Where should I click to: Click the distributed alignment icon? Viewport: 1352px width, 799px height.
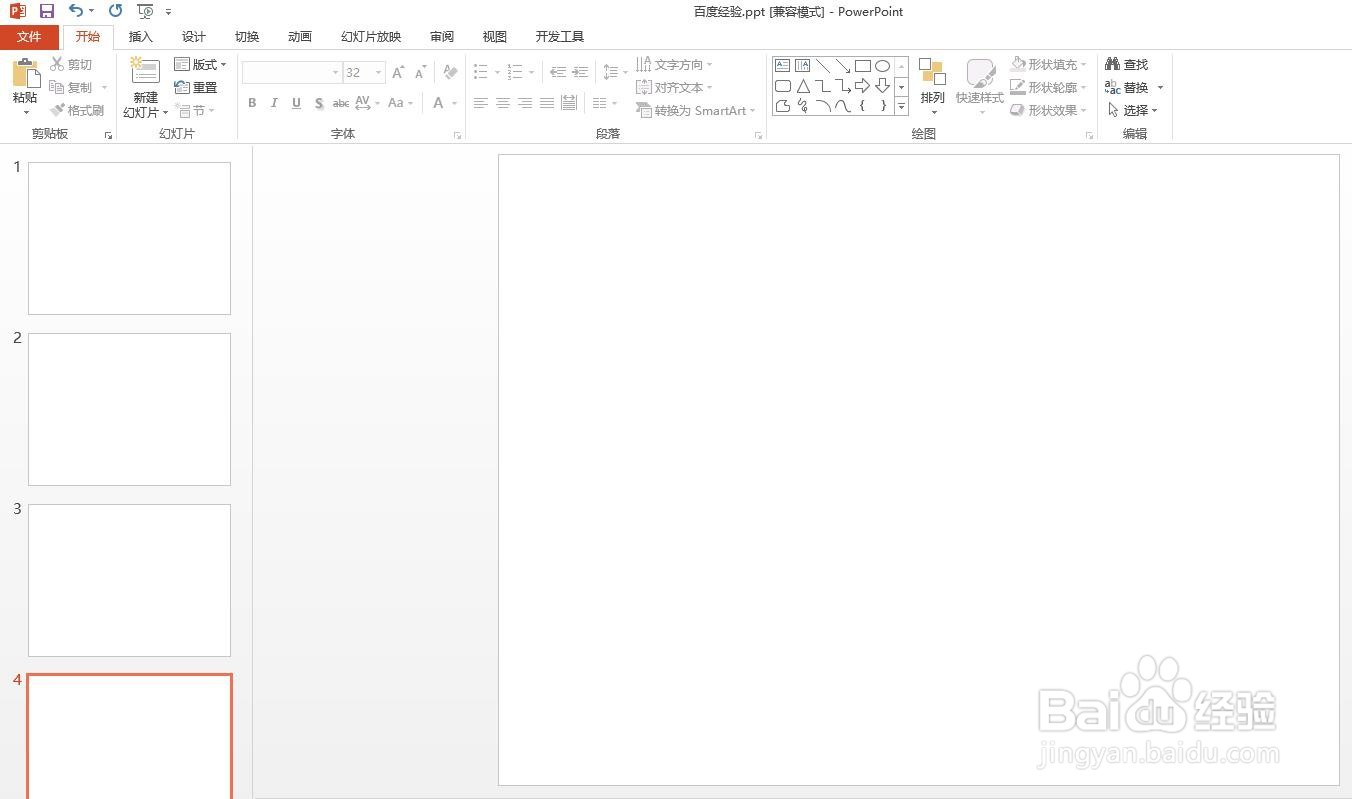[x=569, y=103]
